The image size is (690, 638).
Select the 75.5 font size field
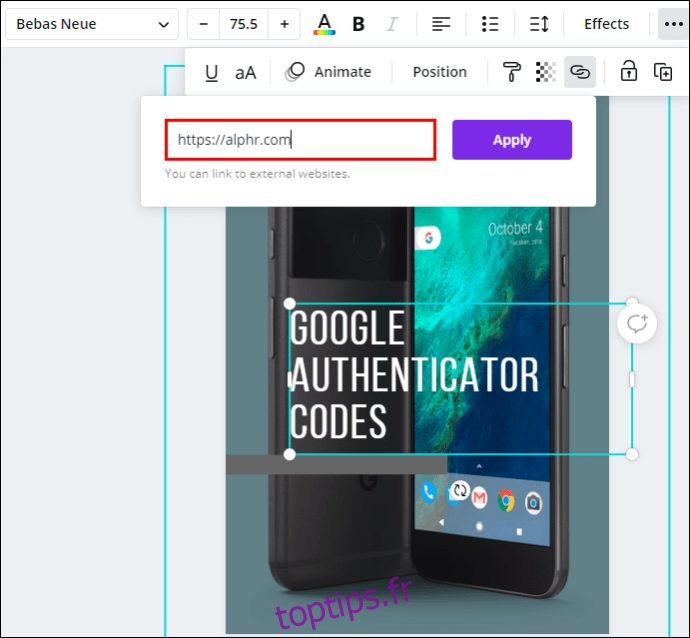click(243, 24)
